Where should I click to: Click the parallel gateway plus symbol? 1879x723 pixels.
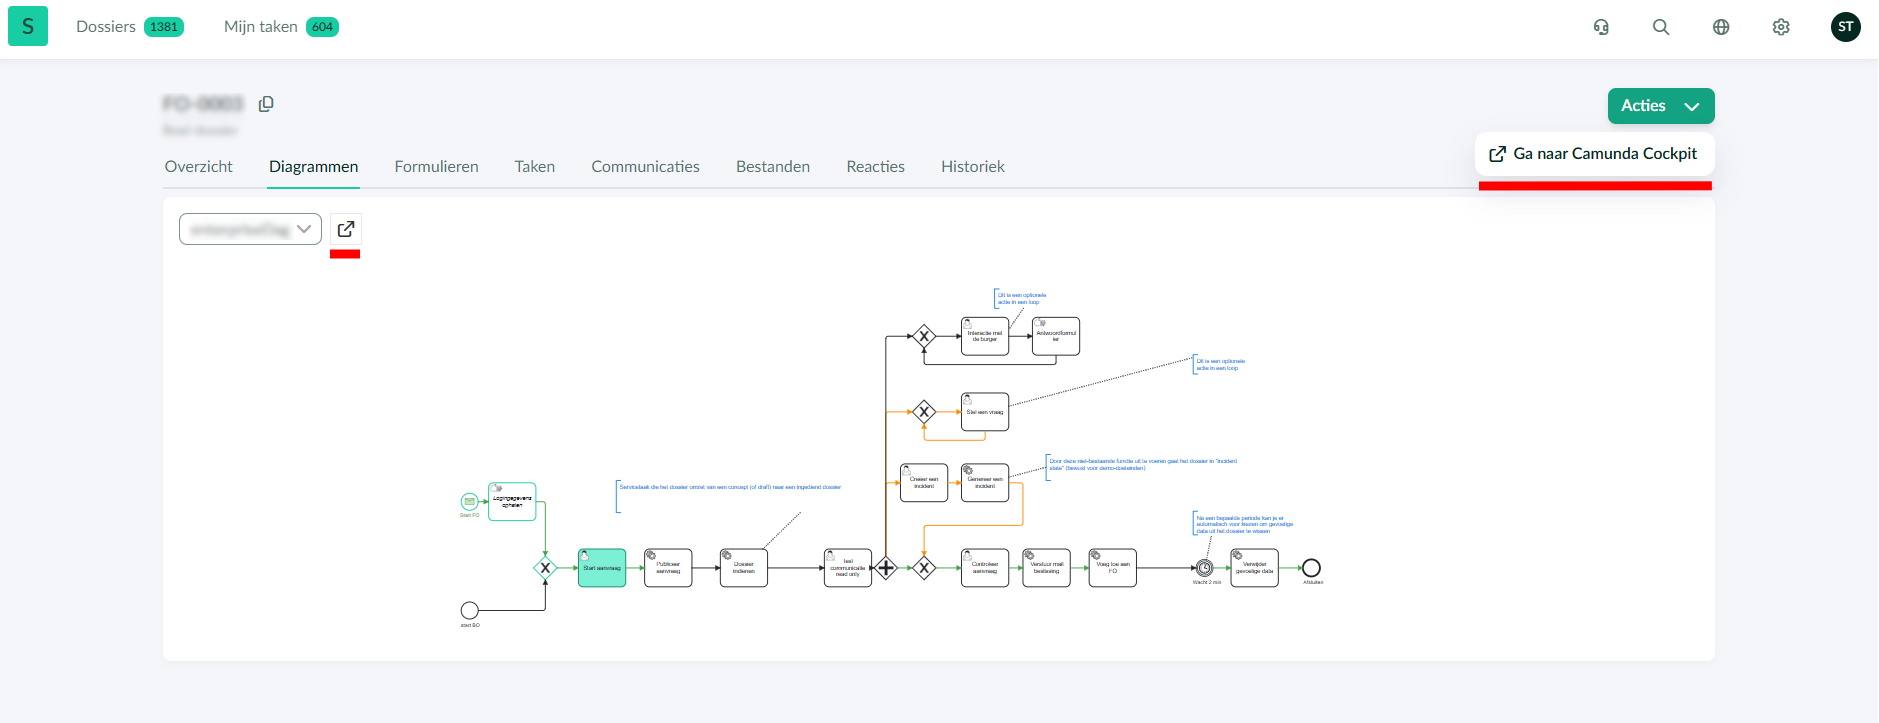886,568
